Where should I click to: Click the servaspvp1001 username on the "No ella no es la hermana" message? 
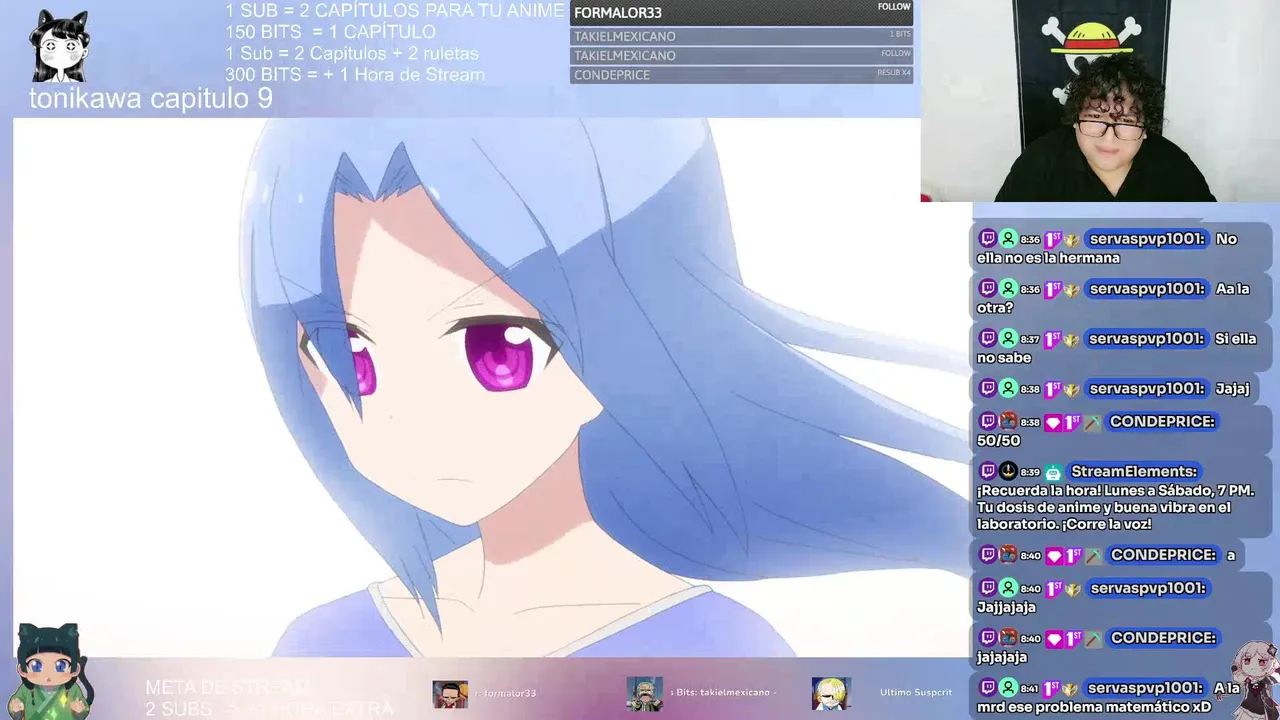(1147, 239)
